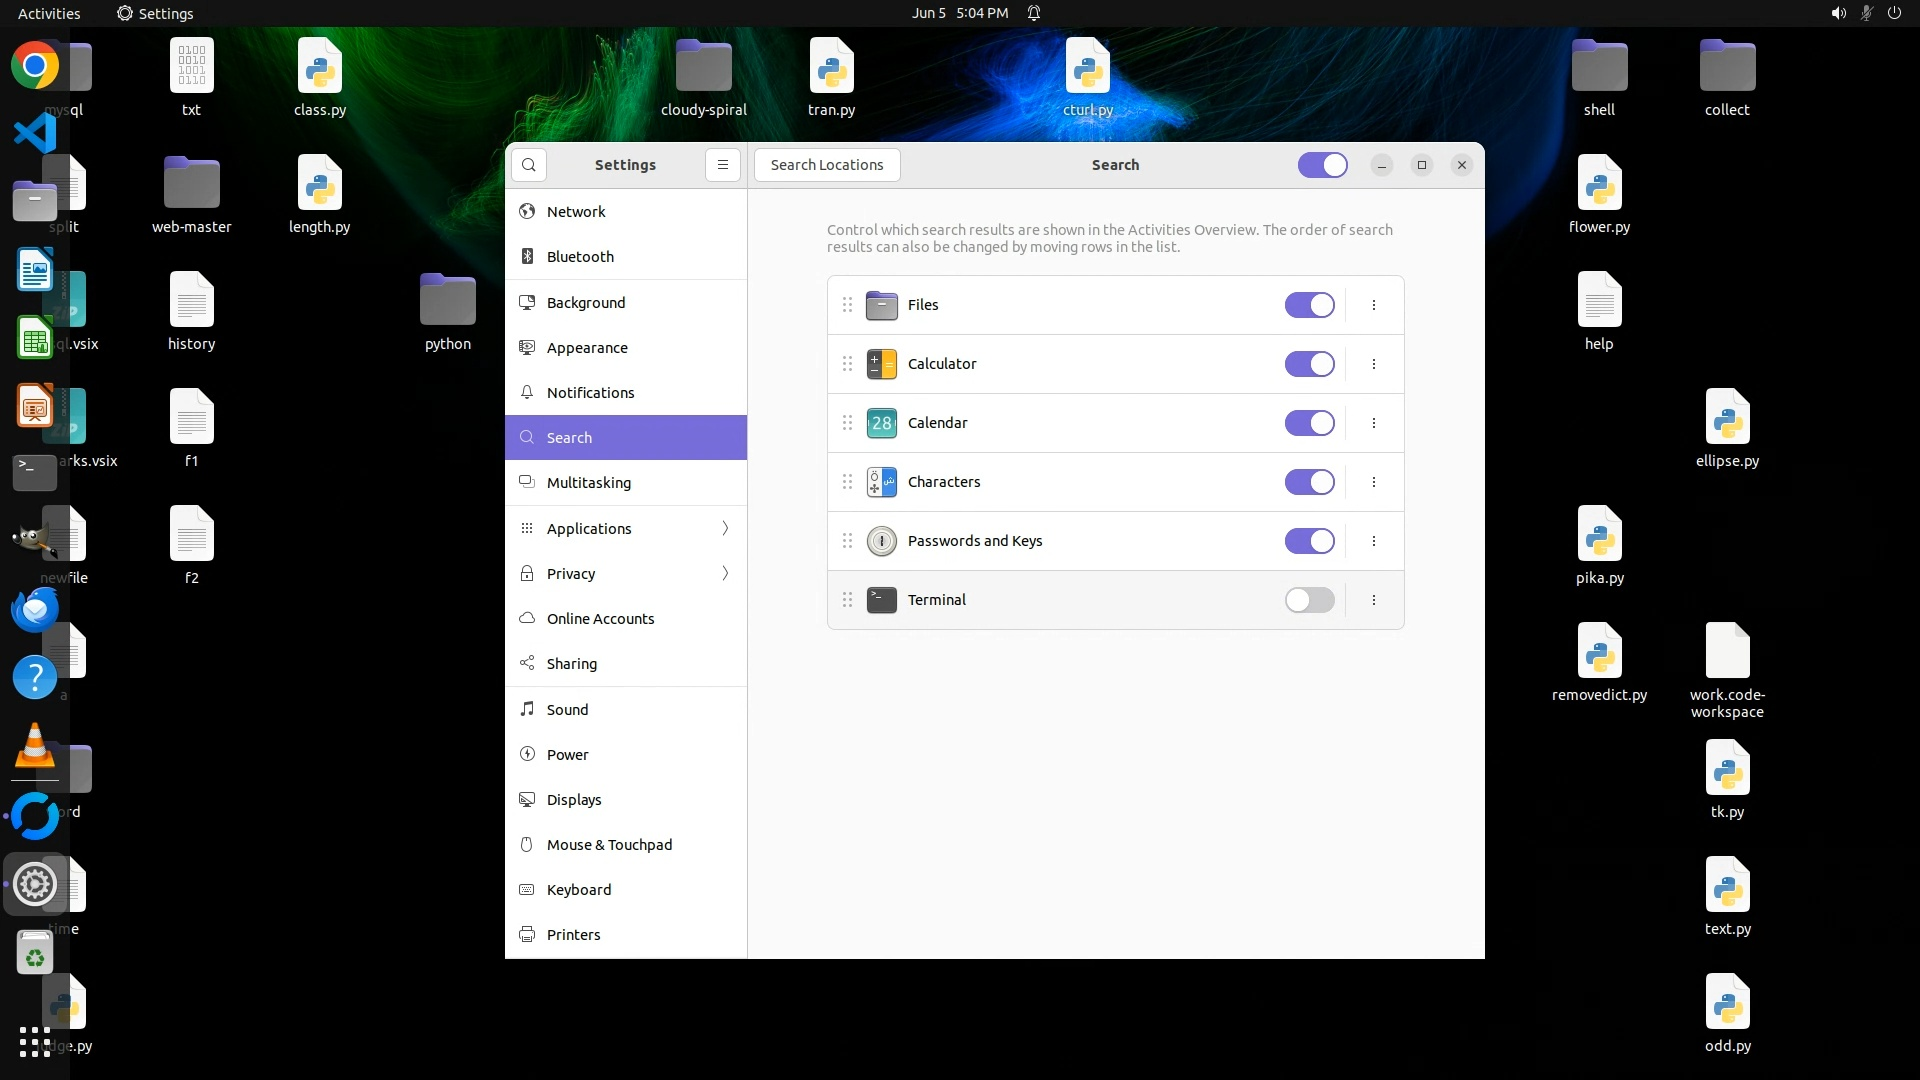This screenshot has height=1080, width=1920.
Task: Click the Characters row drag handle
Action: (847, 482)
